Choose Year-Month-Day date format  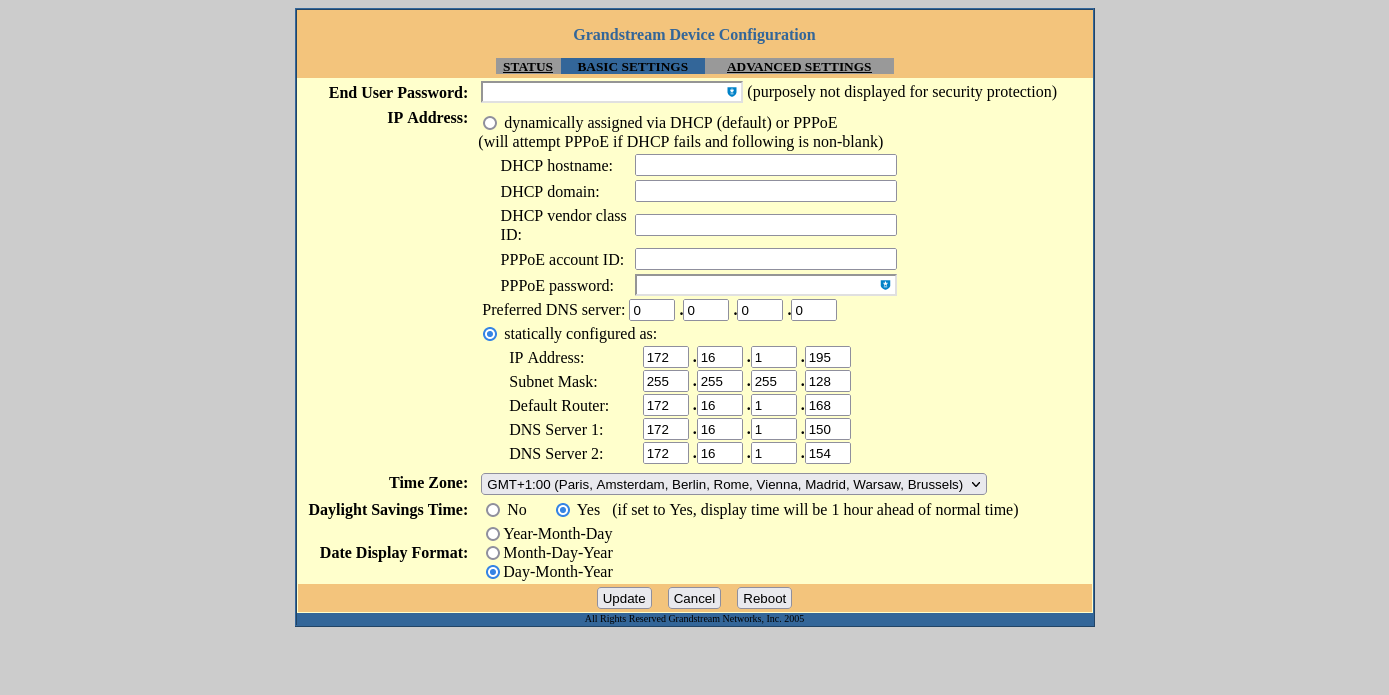[493, 534]
